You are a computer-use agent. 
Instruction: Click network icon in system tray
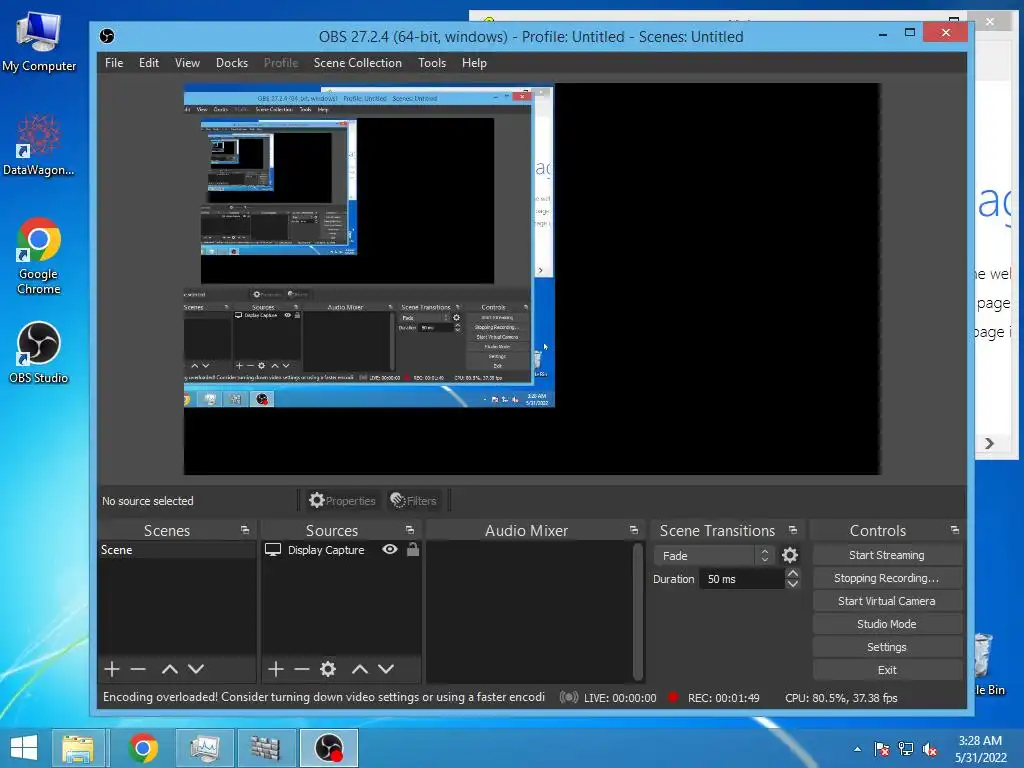pyautogui.click(x=906, y=749)
